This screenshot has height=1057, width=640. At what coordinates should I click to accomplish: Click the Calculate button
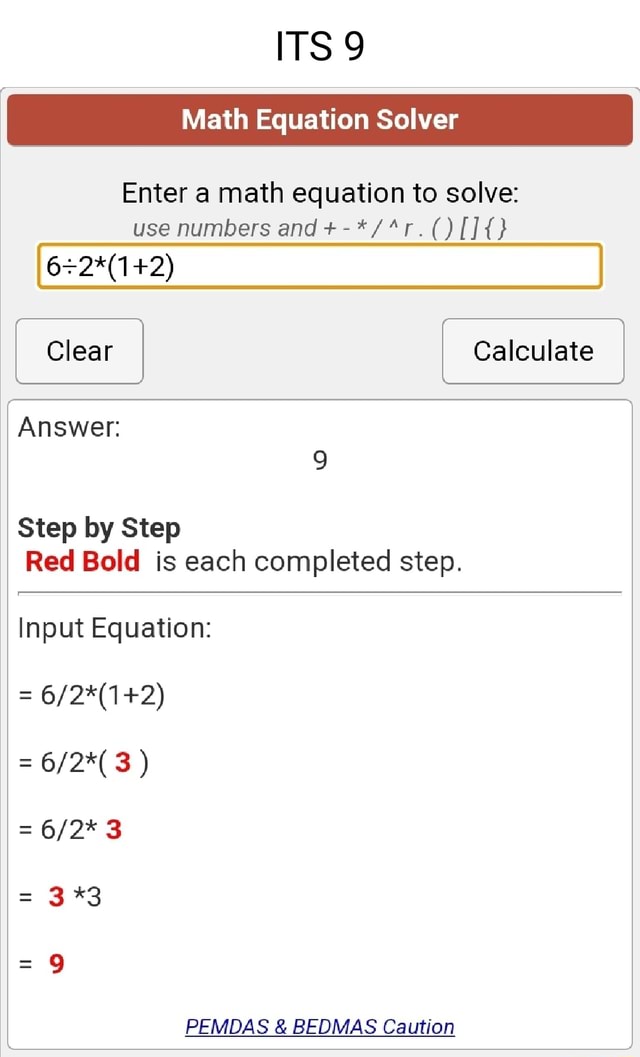pos(532,351)
